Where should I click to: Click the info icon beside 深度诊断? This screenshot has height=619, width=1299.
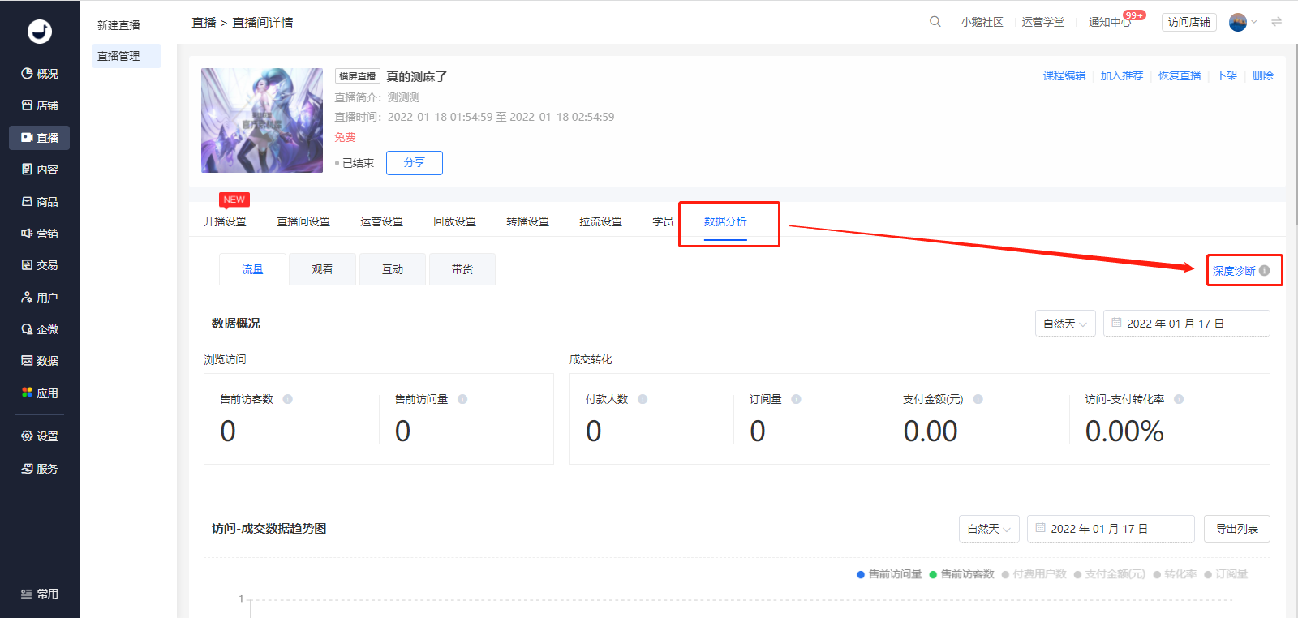(x=1265, y=271)
